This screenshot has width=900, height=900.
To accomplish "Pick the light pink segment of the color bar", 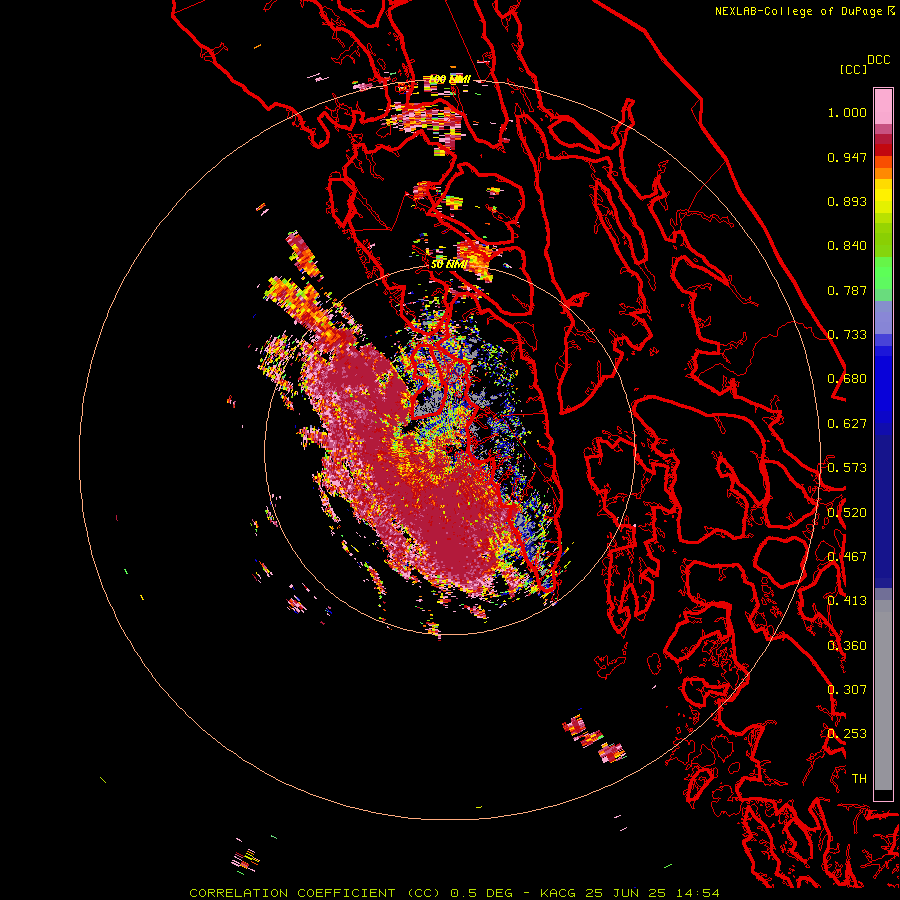I will click(x=883, y=106).
